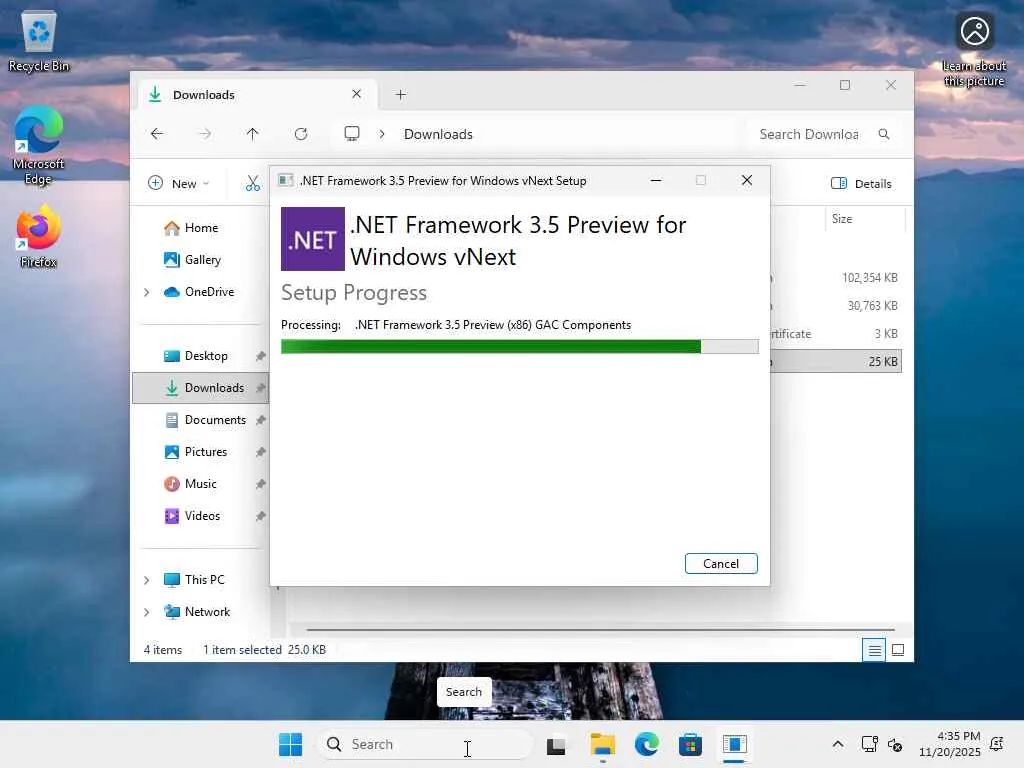Open File Explorer from taskbar
Screen dimensions: 1024x768
[x=602, y=744]
